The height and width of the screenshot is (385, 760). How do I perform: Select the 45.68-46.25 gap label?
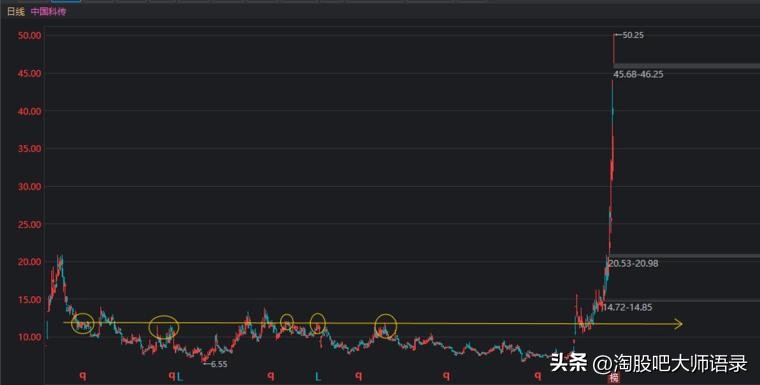(x=638, y=74)
